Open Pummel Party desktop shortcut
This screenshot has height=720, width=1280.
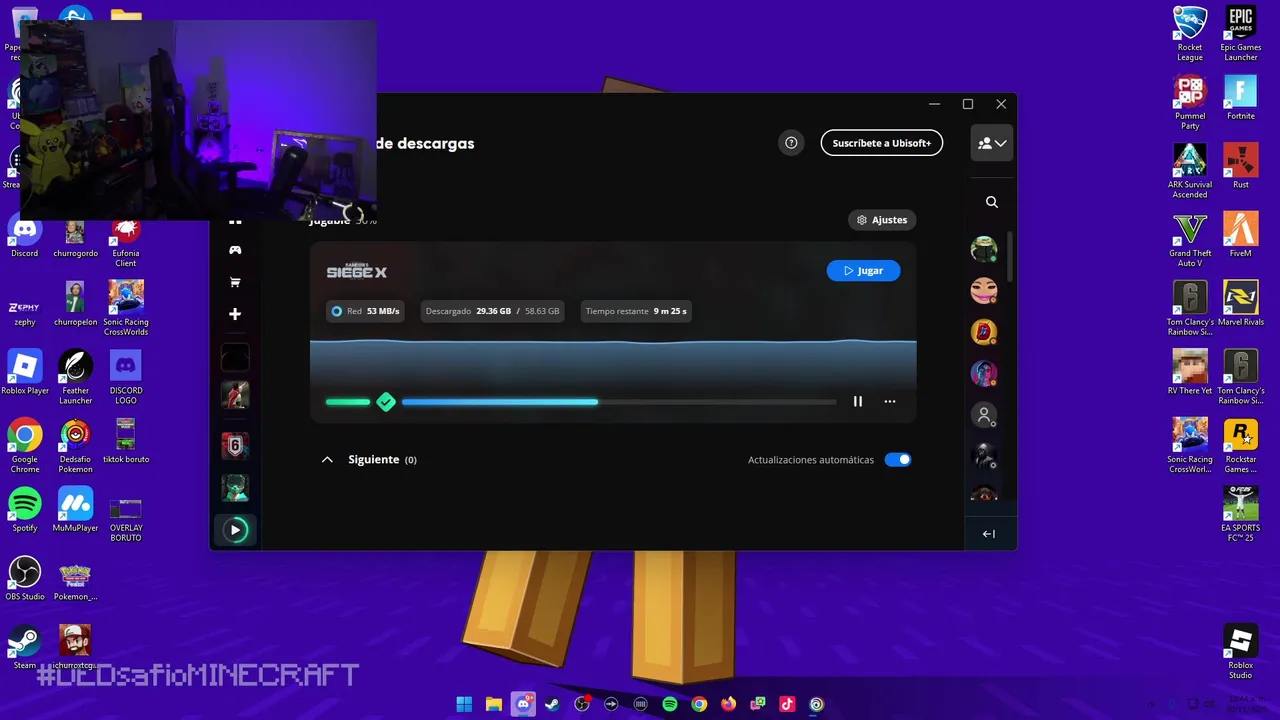tap(1190, 103)
